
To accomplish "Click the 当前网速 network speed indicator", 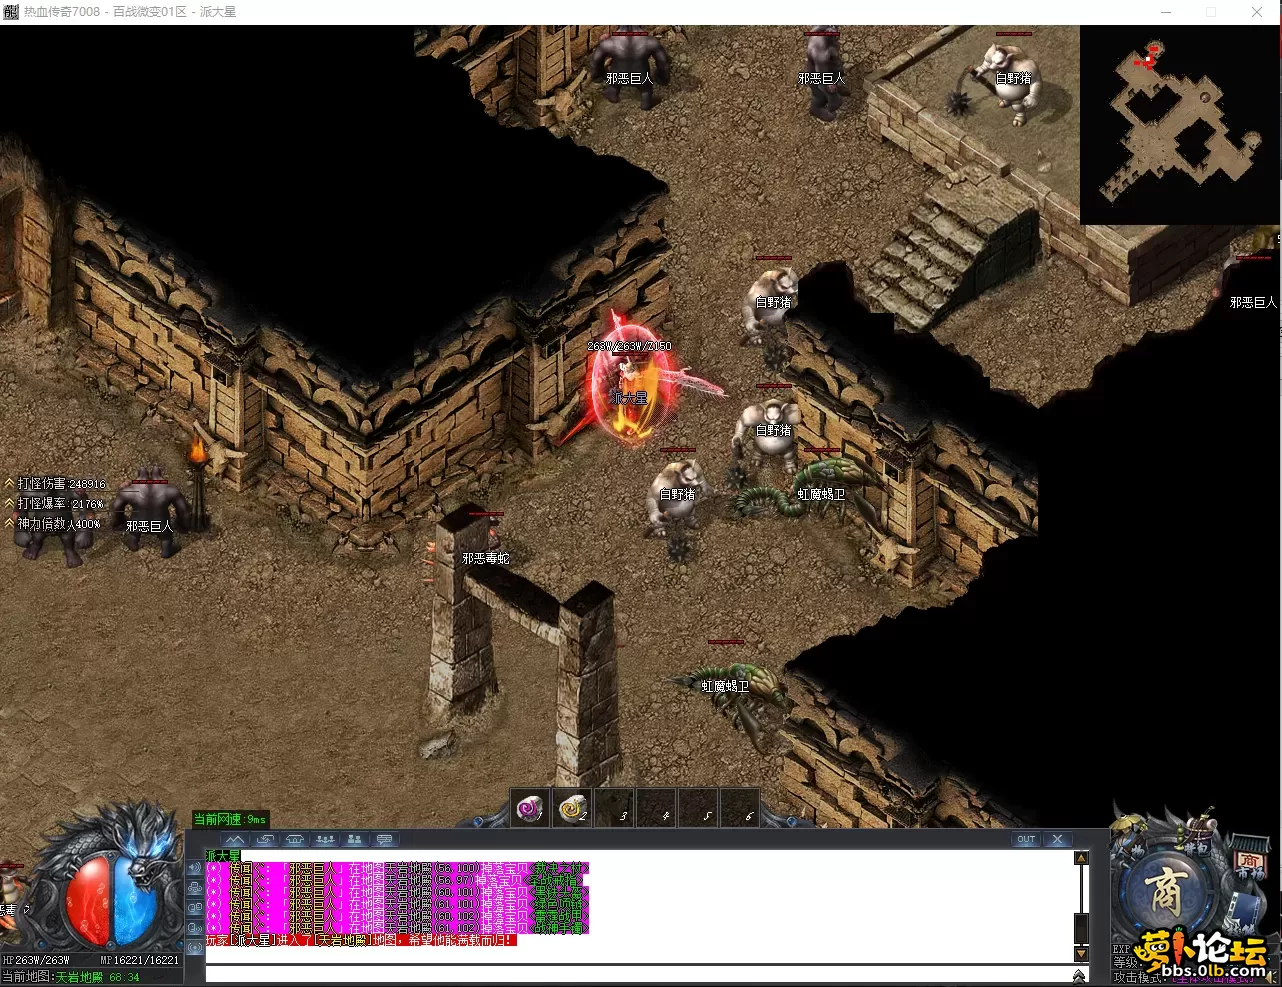I will coord(230,819).
